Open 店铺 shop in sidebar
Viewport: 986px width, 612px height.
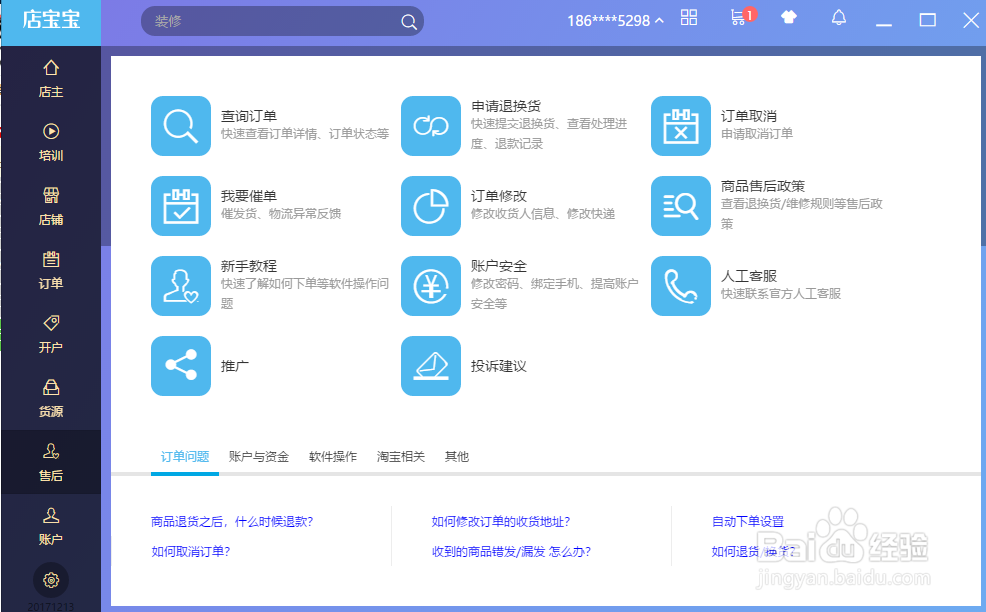[51, 206]
